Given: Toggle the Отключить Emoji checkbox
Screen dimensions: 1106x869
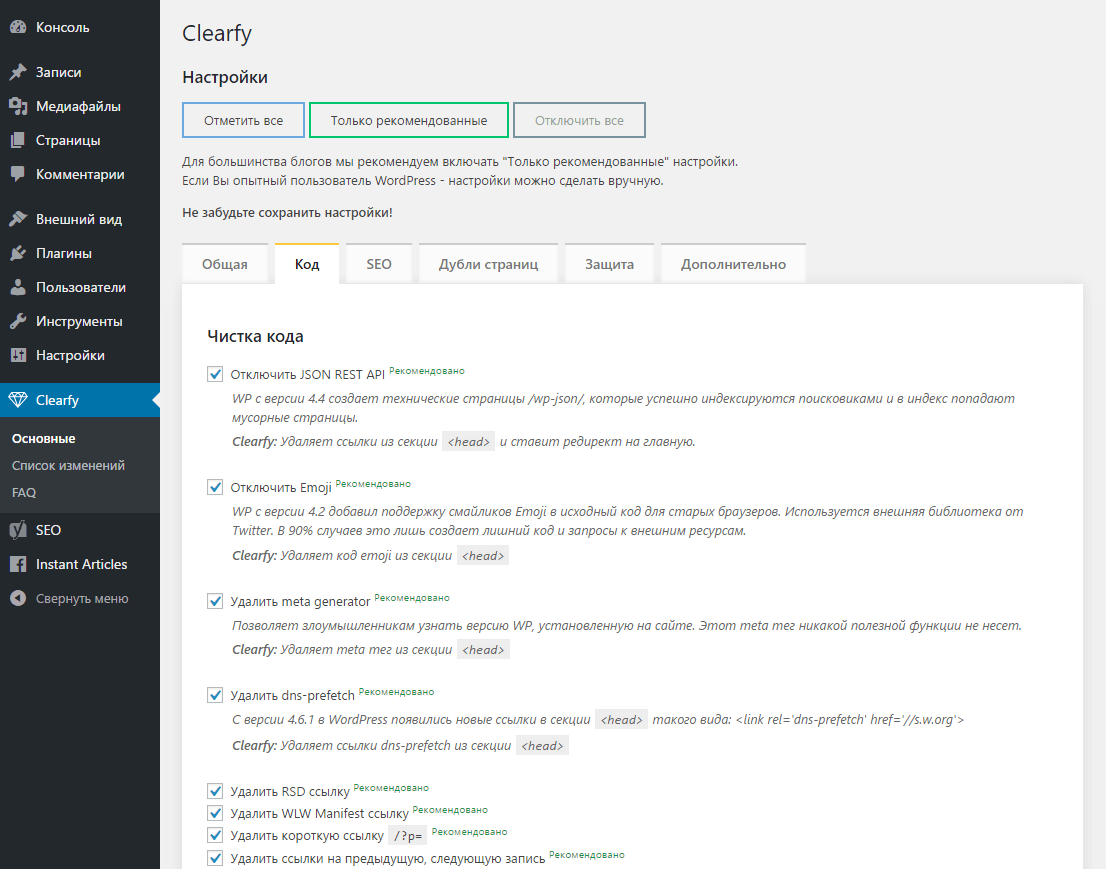Looking at the screenshot, I should (x=215, y=487).
